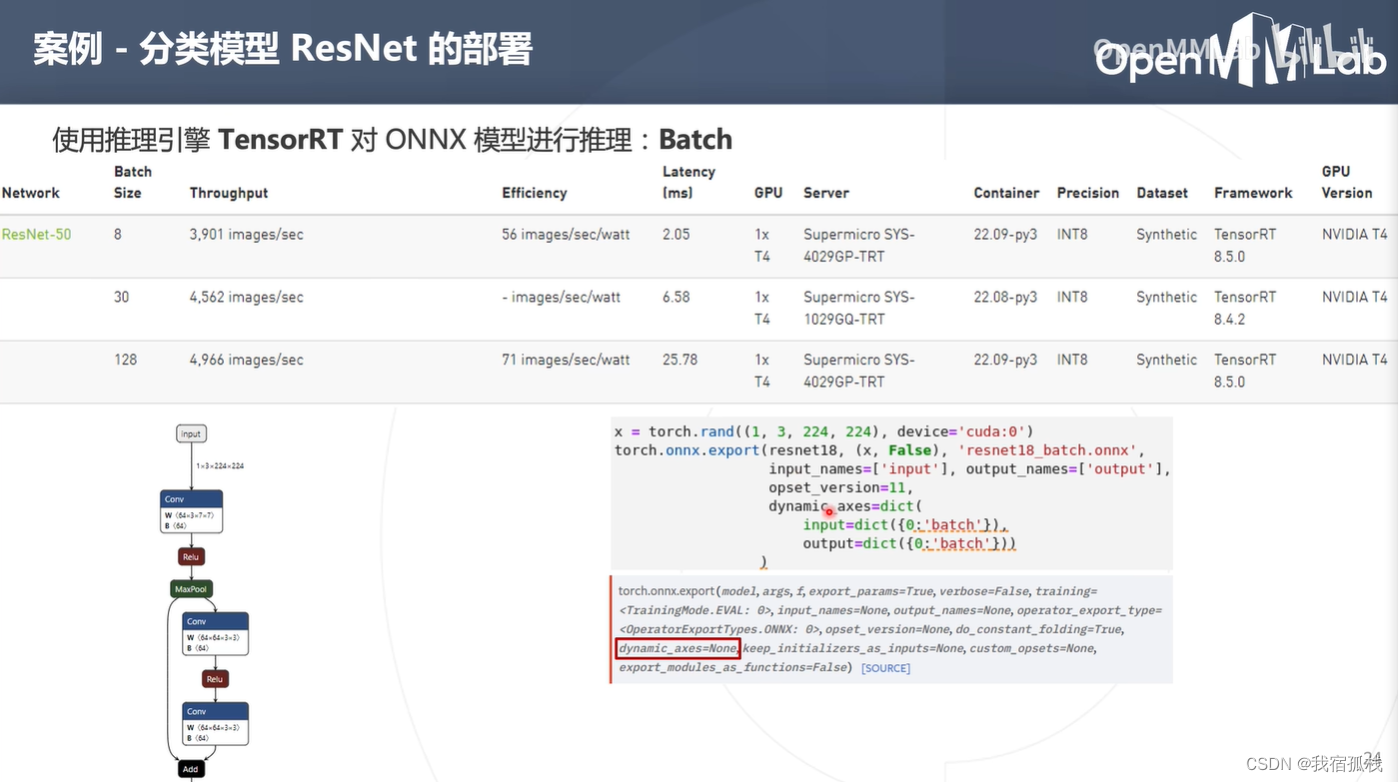Open the green ResNet-50 network link
This screenshot has height=782, width=1398.
coord(36,235)
